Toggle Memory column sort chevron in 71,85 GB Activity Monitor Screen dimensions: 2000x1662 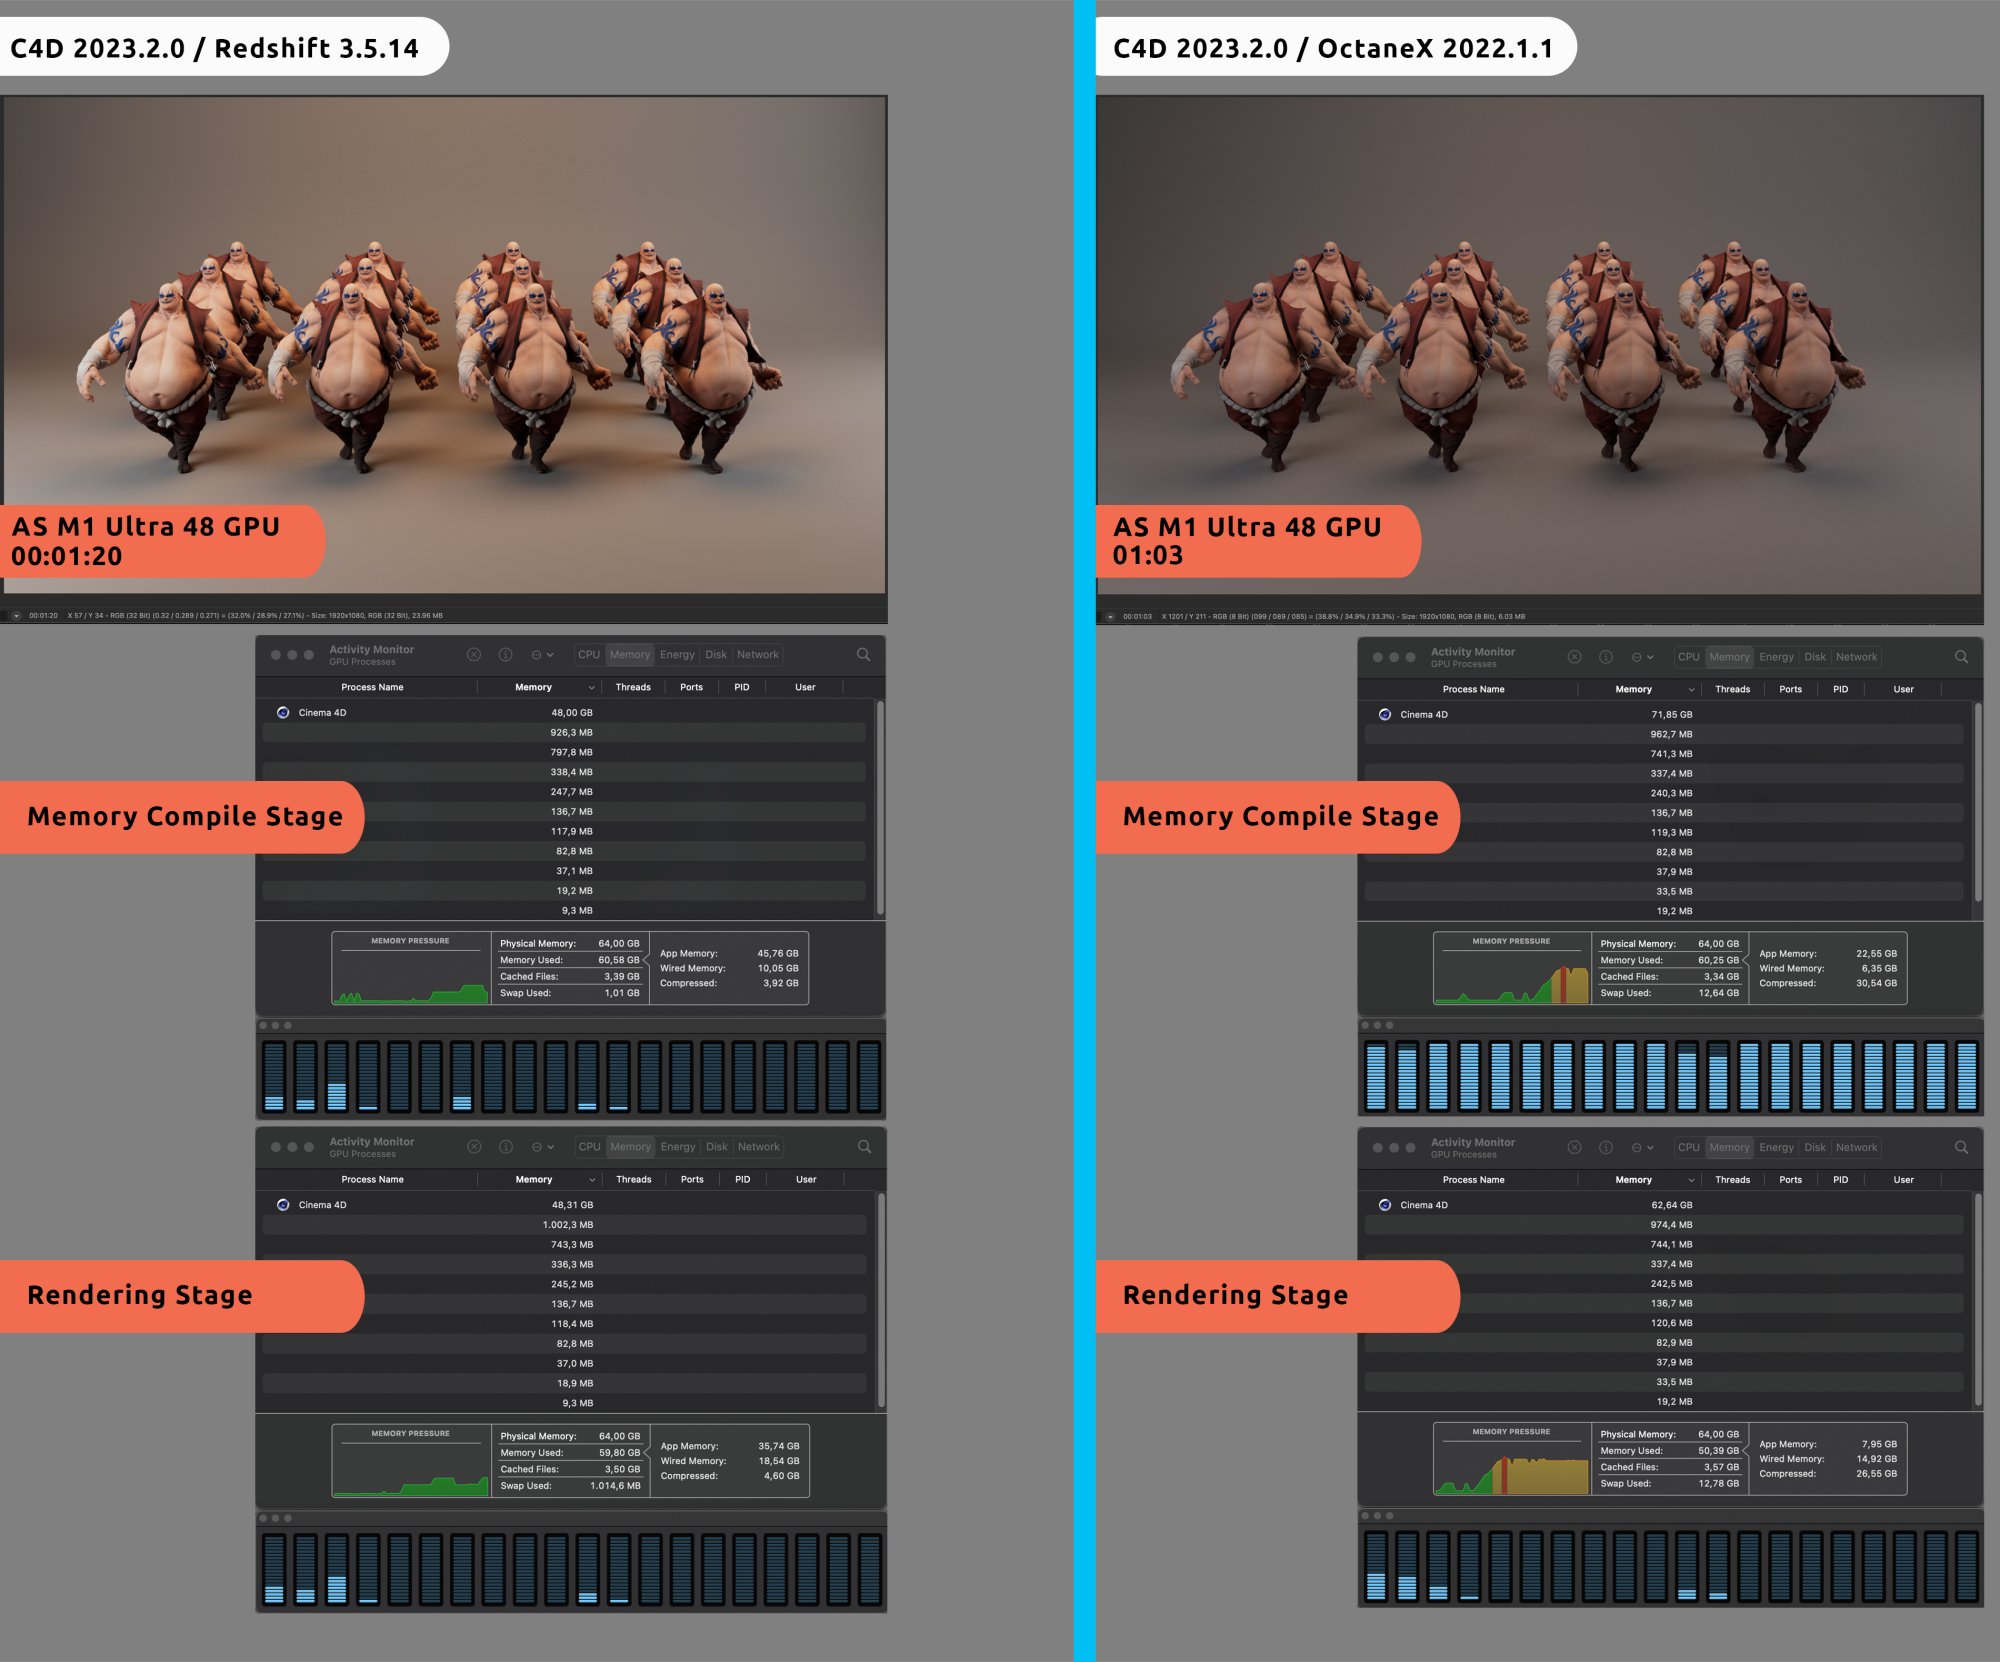coord(1692,690)
